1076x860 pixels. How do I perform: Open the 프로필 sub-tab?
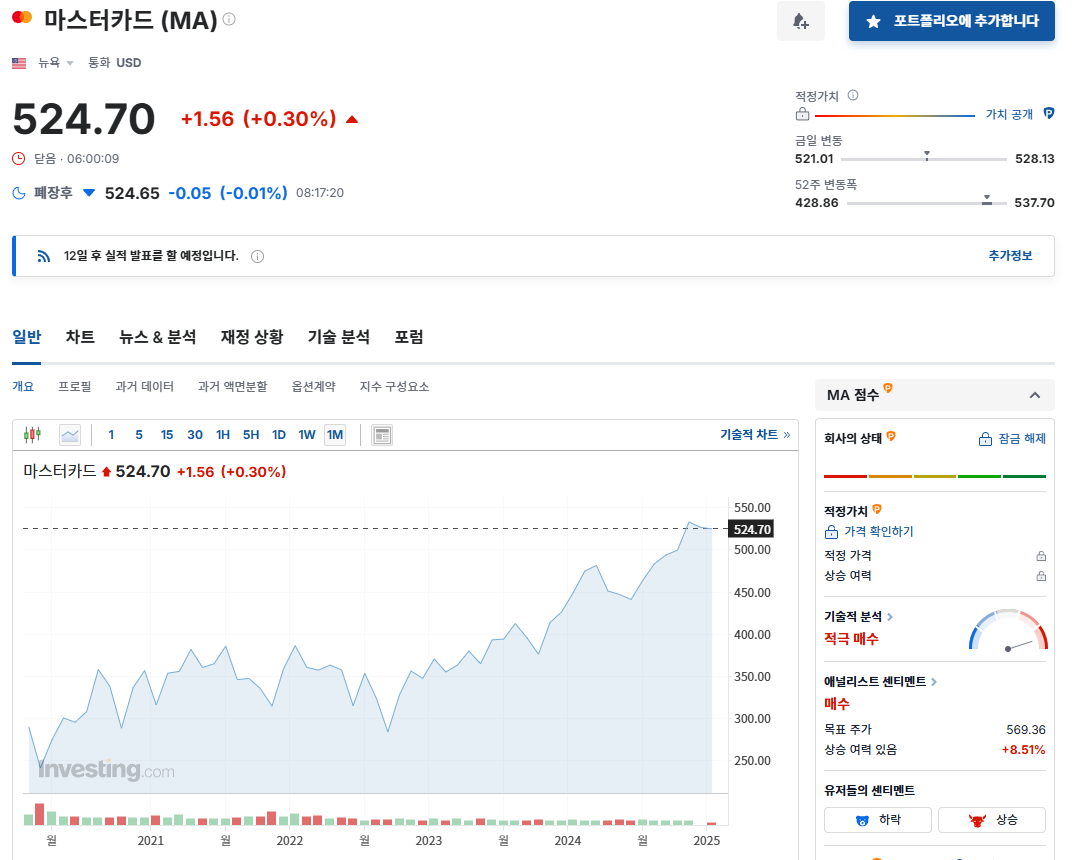click(x=75, y=386)
